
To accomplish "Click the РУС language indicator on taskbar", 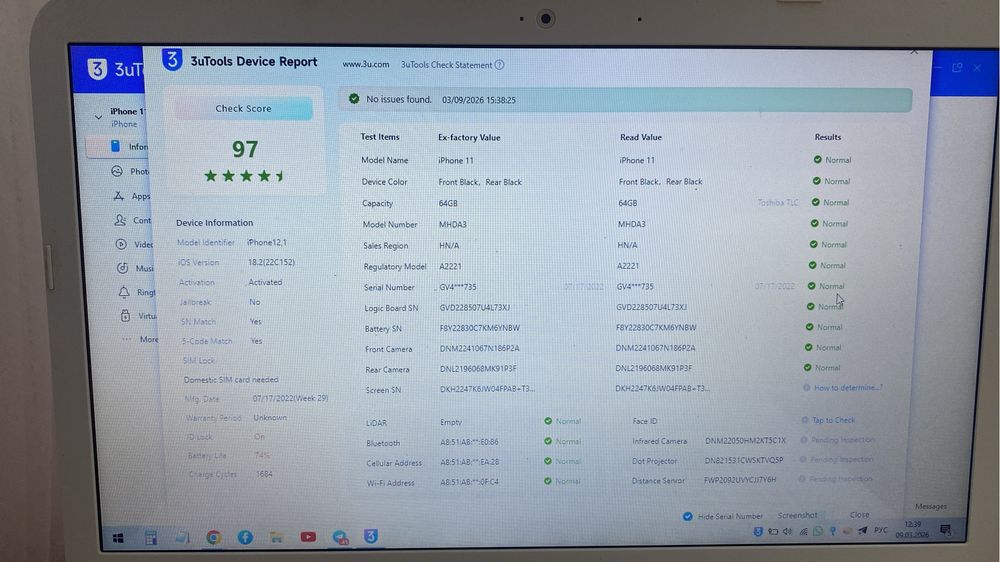I will (x=881, y=530).
